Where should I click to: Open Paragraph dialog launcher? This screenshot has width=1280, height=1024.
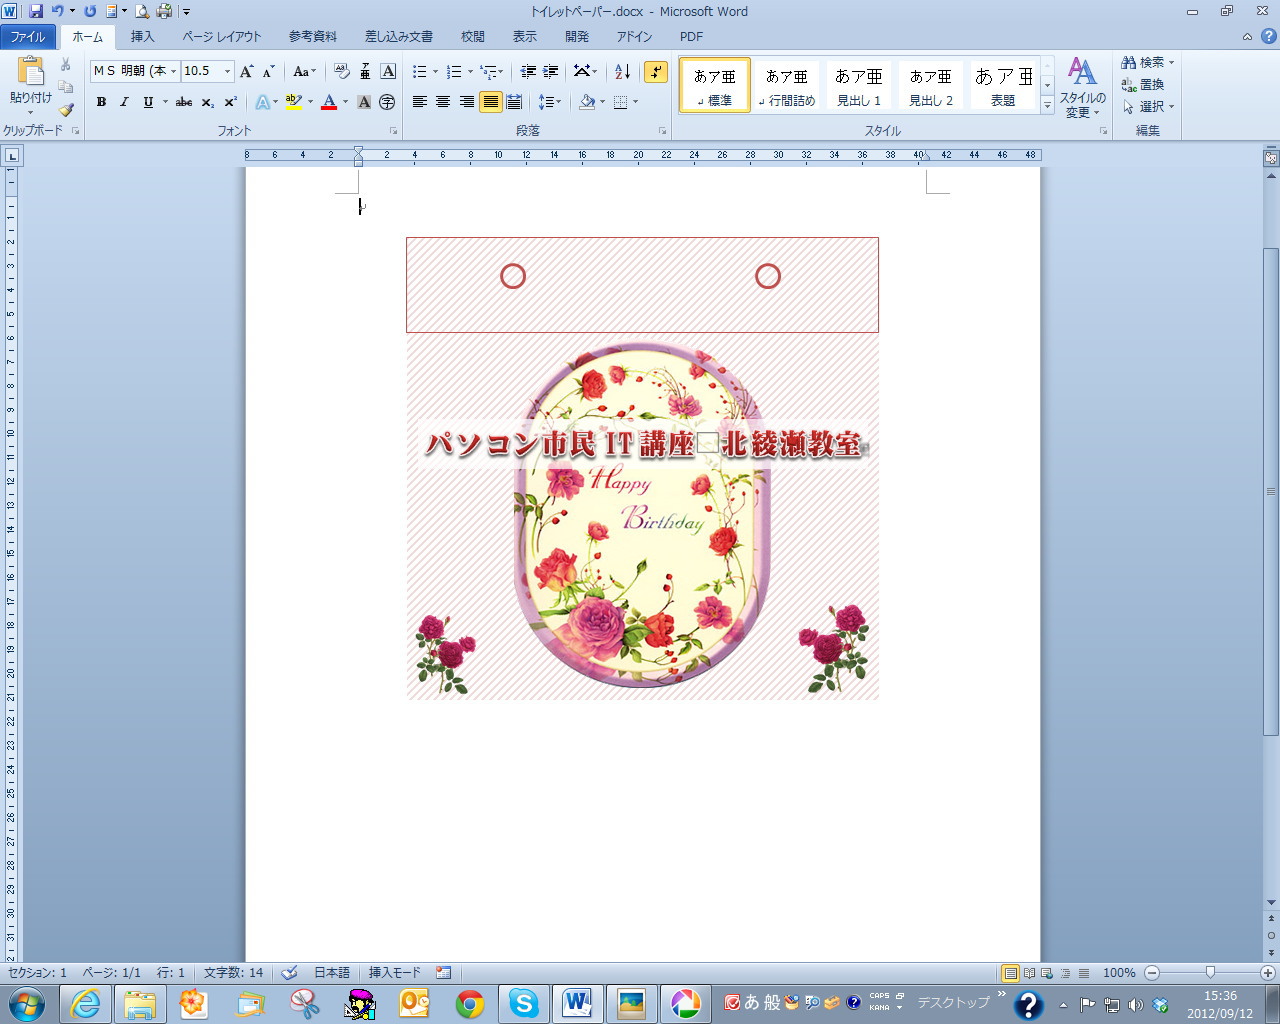[x=662, y=131]
